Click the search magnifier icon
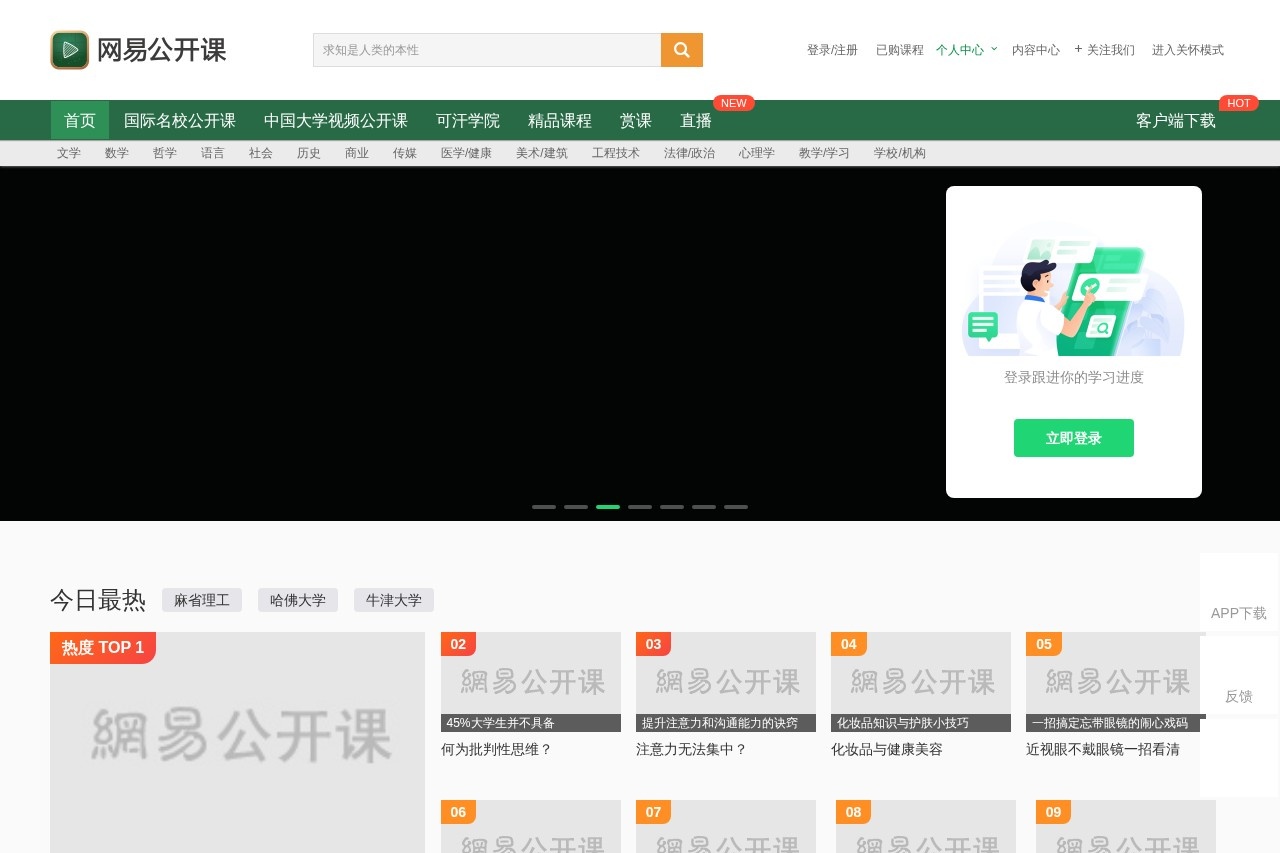This screenshot has width=1280, height=853. coord(681,49)
